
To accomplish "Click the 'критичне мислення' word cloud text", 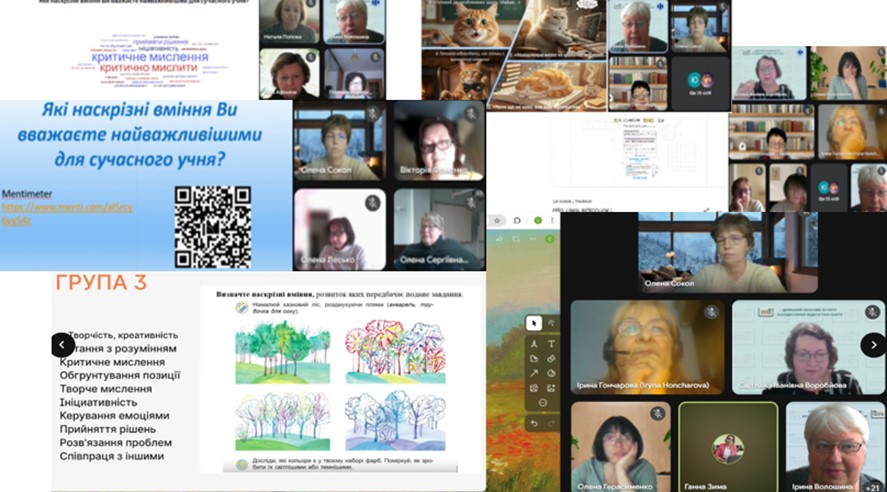I will pyautogui.click(x=150, y=58).
